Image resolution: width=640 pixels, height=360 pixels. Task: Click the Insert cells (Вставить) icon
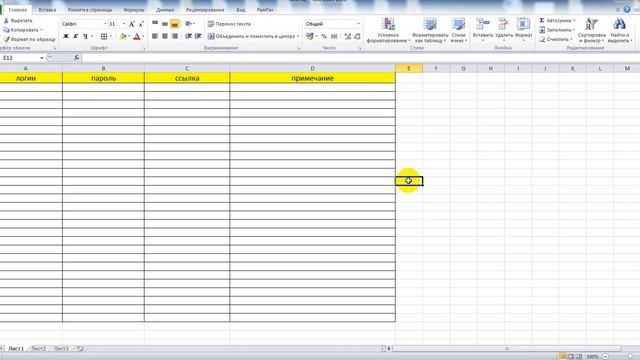(482, 24)
